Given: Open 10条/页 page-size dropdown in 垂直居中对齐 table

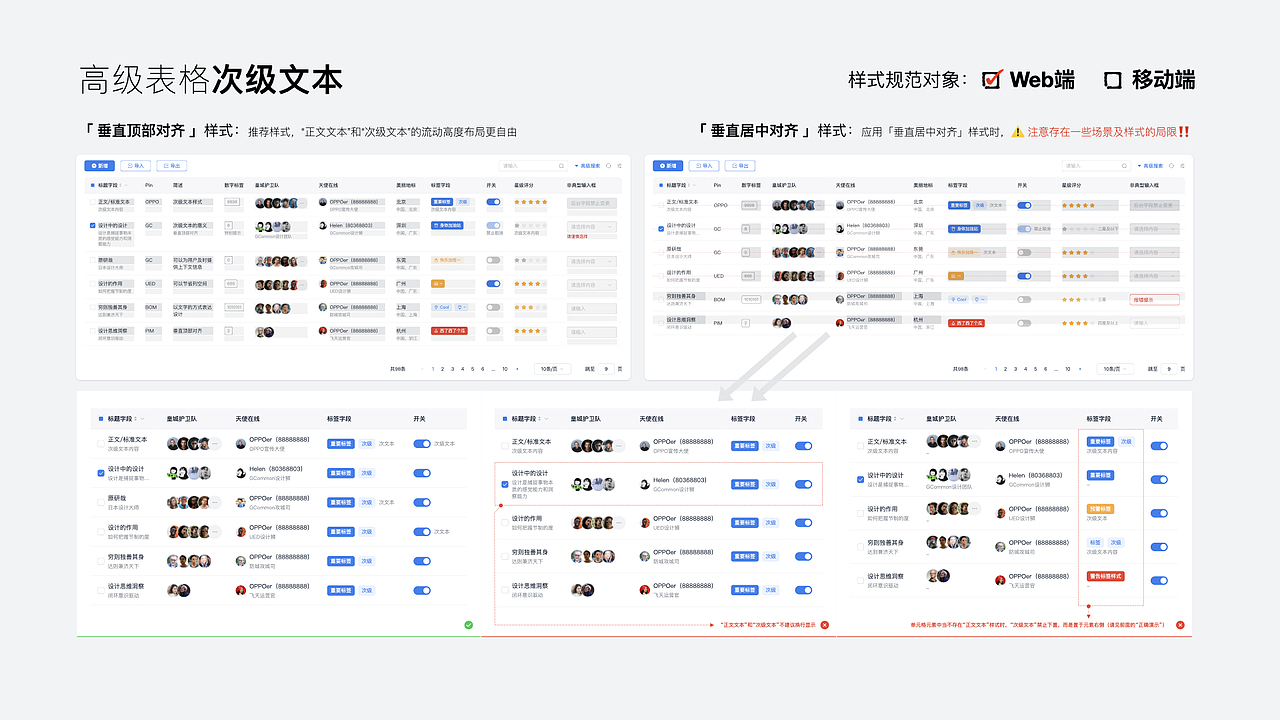Looking at the screenshot, I should coord(1115,369).
